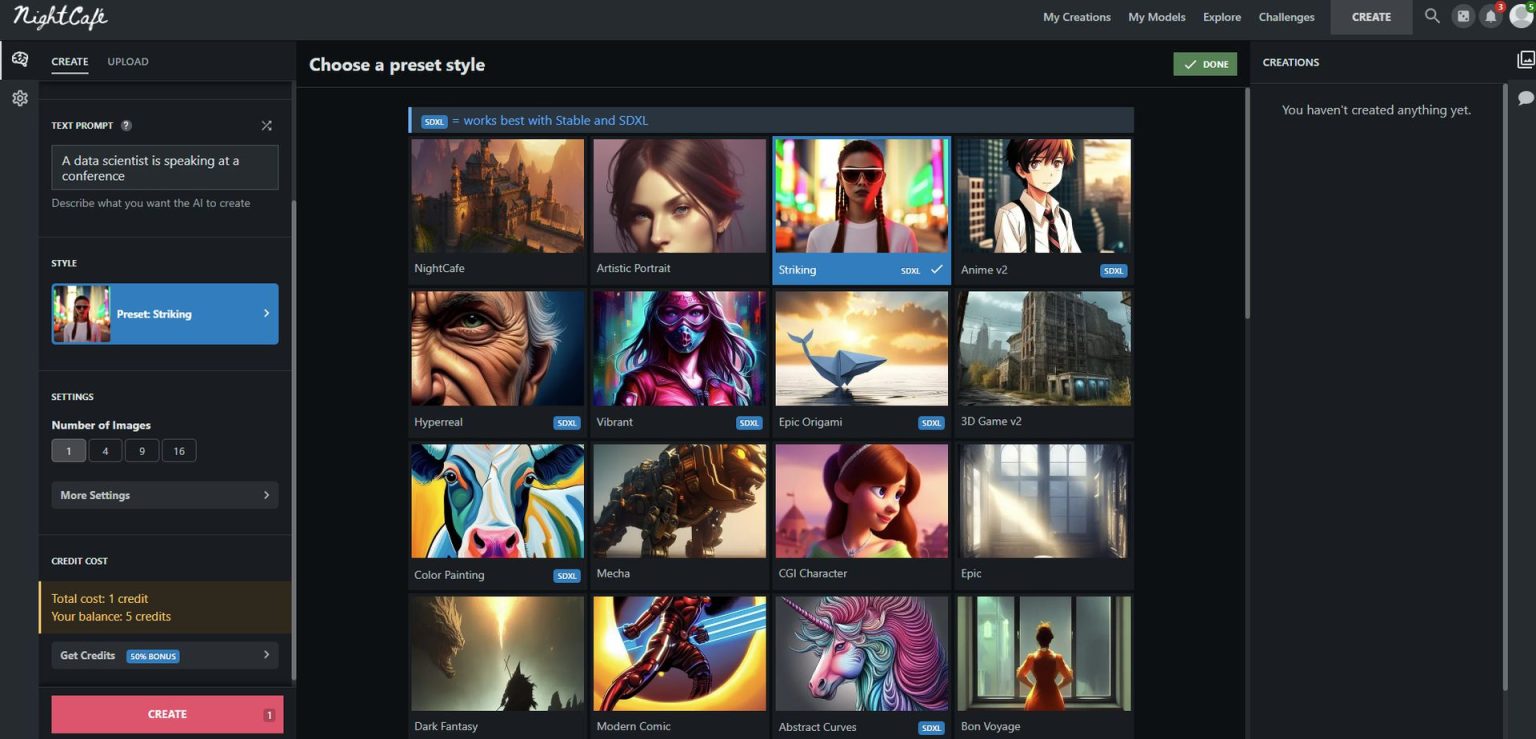Open the Challenges menu item
This screenshot has height=739, width=1536.
coord(1286,17)
